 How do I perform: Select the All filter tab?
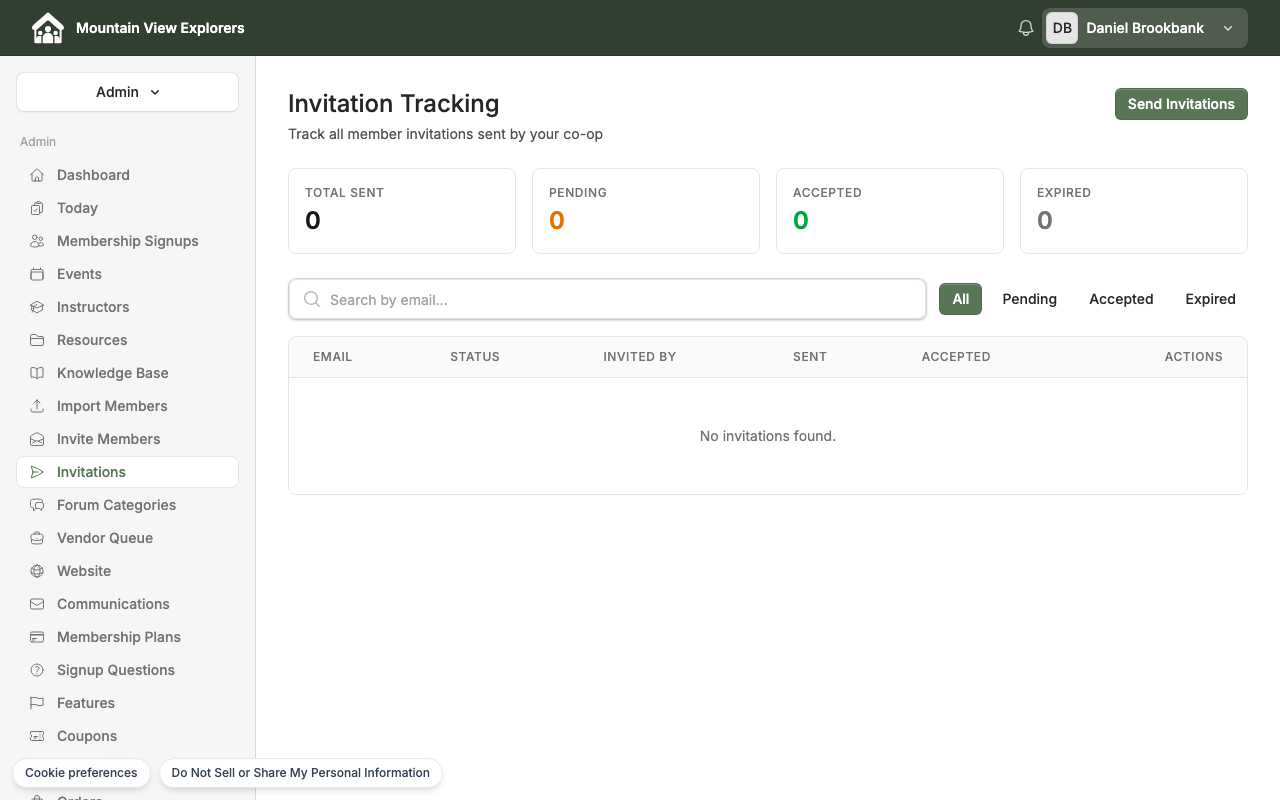click(960, 299)
